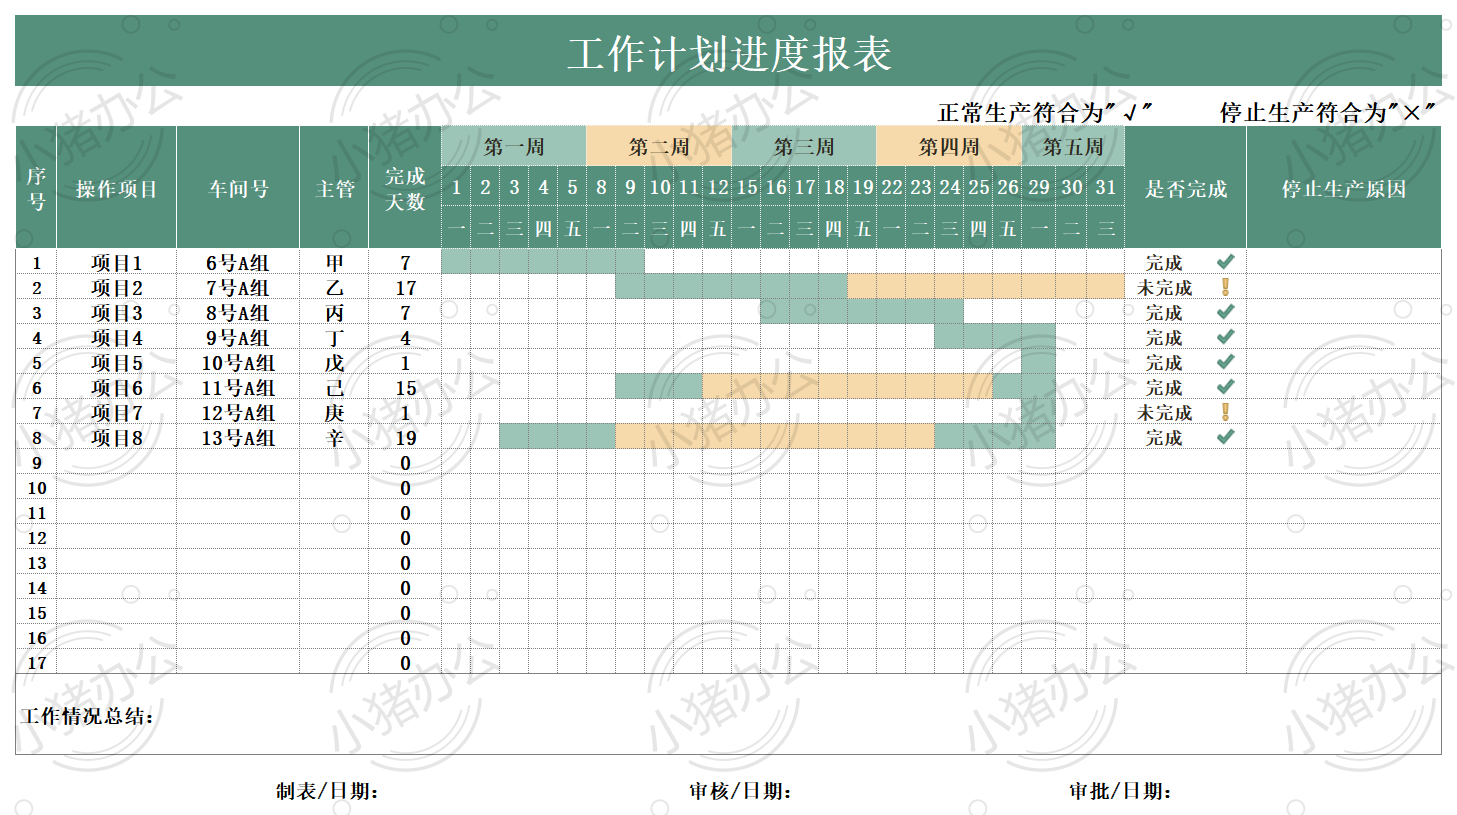Select supervisor cell 辛
Image resolution: width=1457 pixels, height=815 pixels.
(335, 437)
